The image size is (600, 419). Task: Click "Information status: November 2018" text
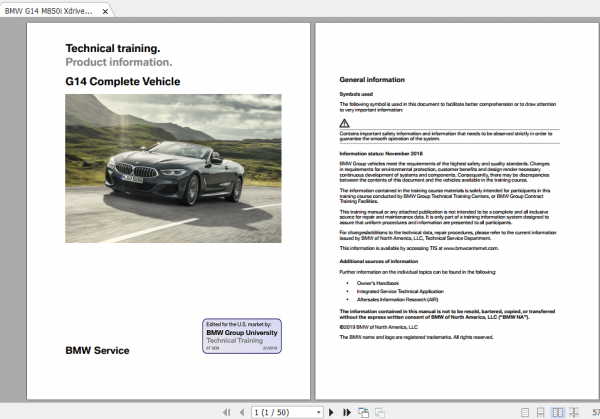pos(381,154)
